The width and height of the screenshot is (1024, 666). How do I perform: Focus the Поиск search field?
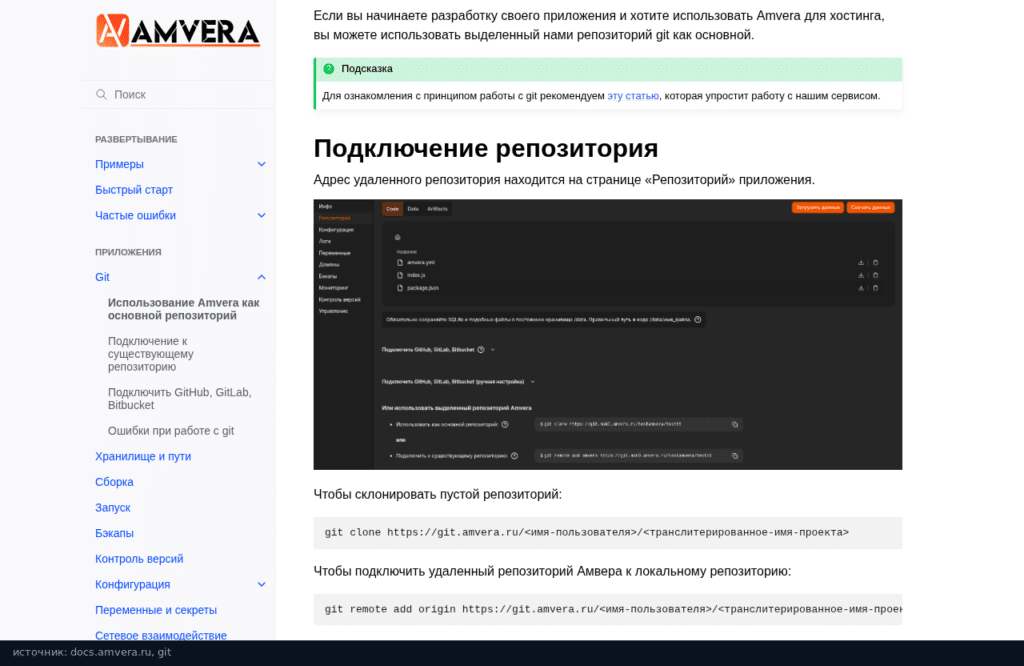[178, 95]
